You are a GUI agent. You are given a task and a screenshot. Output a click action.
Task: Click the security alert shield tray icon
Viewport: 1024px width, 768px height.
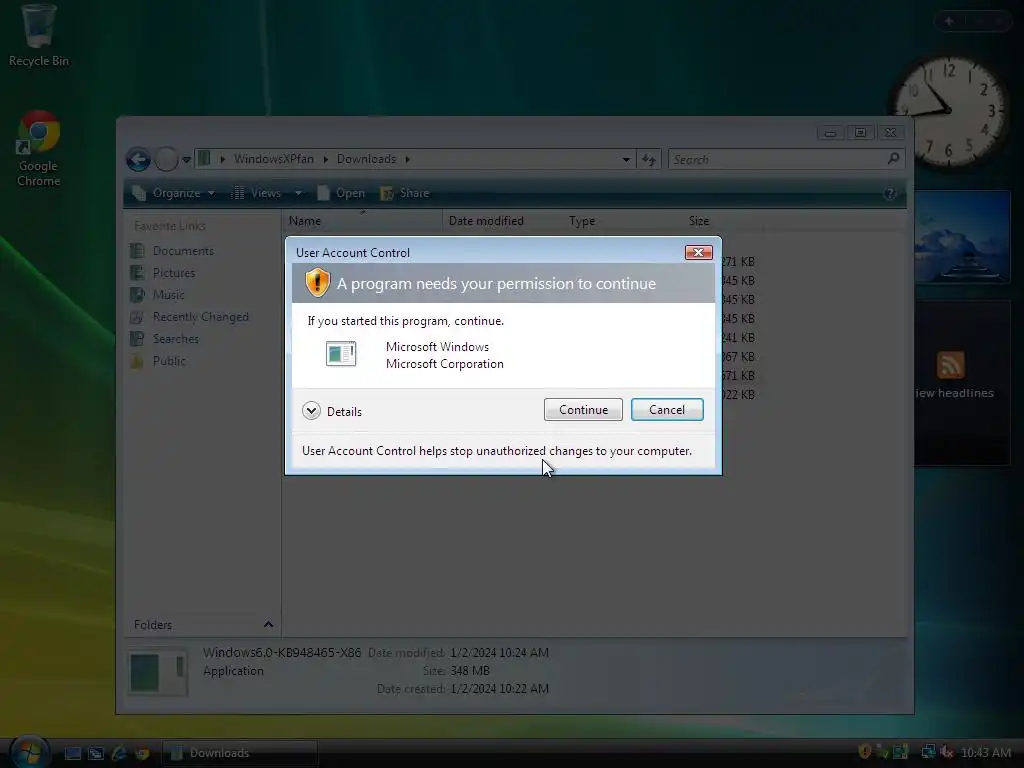[865, 752]
